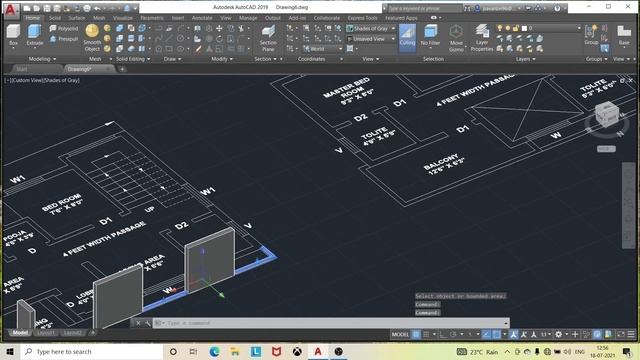
Task: Expand the Modeling panel
Action: 42,59
